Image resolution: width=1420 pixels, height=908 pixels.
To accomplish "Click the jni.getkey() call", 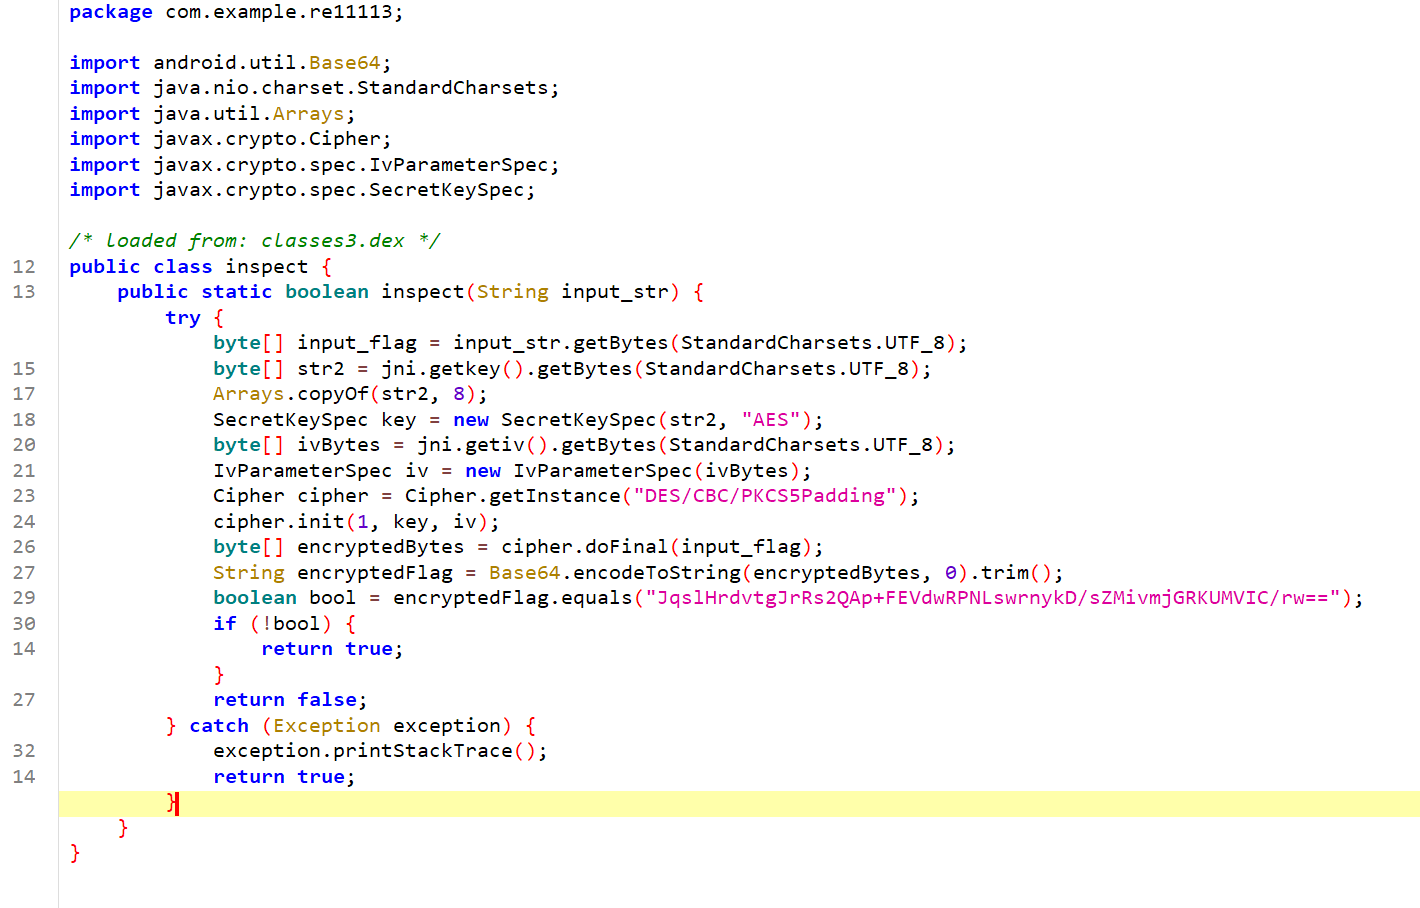I will point(453,369).
